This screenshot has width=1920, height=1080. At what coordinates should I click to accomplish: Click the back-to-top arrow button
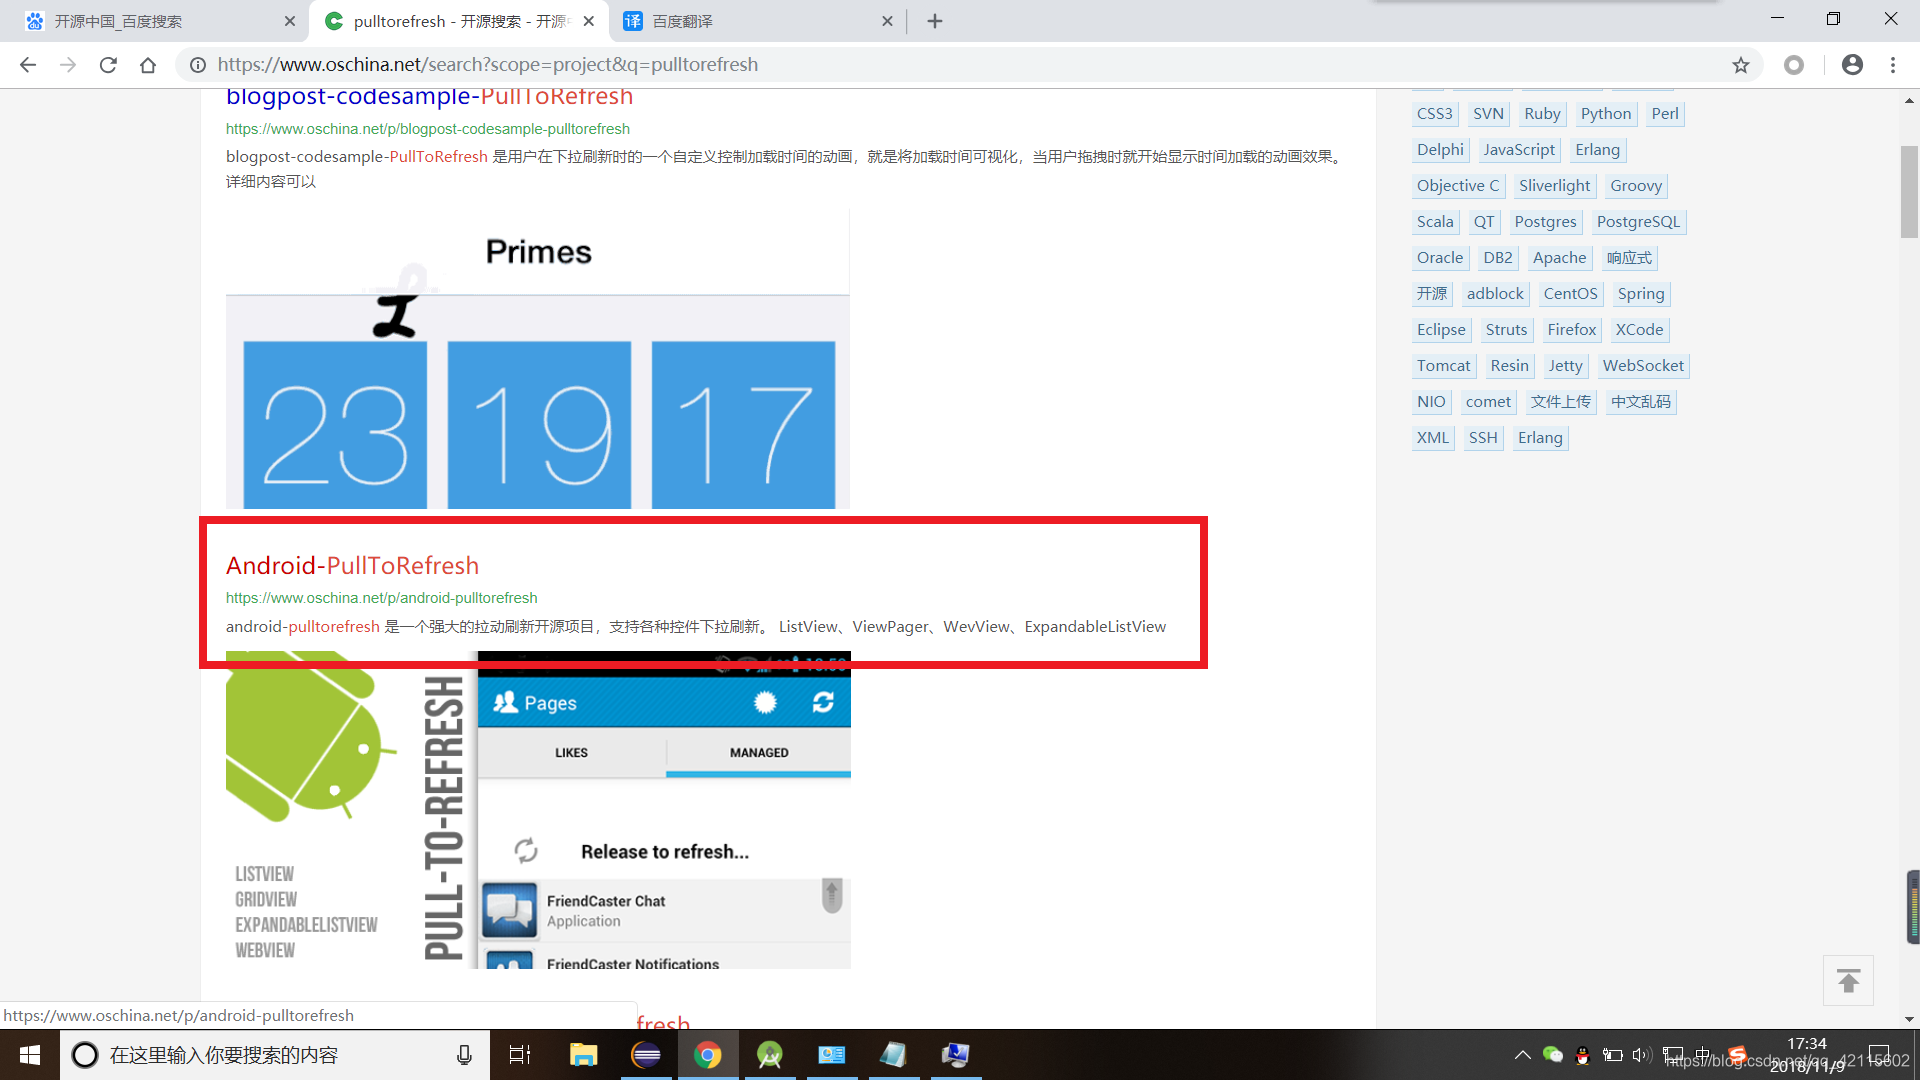click(x=1848, y=981)
